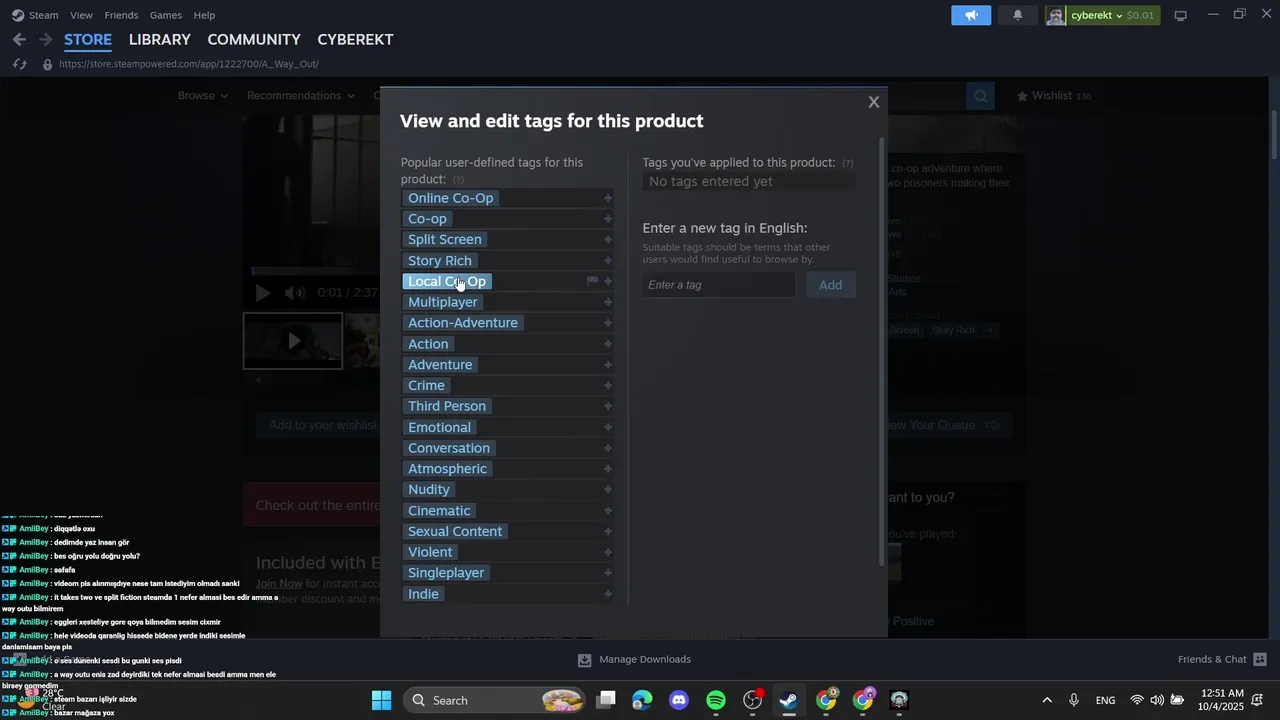Apply the Co-op tag with its plus

608,219
